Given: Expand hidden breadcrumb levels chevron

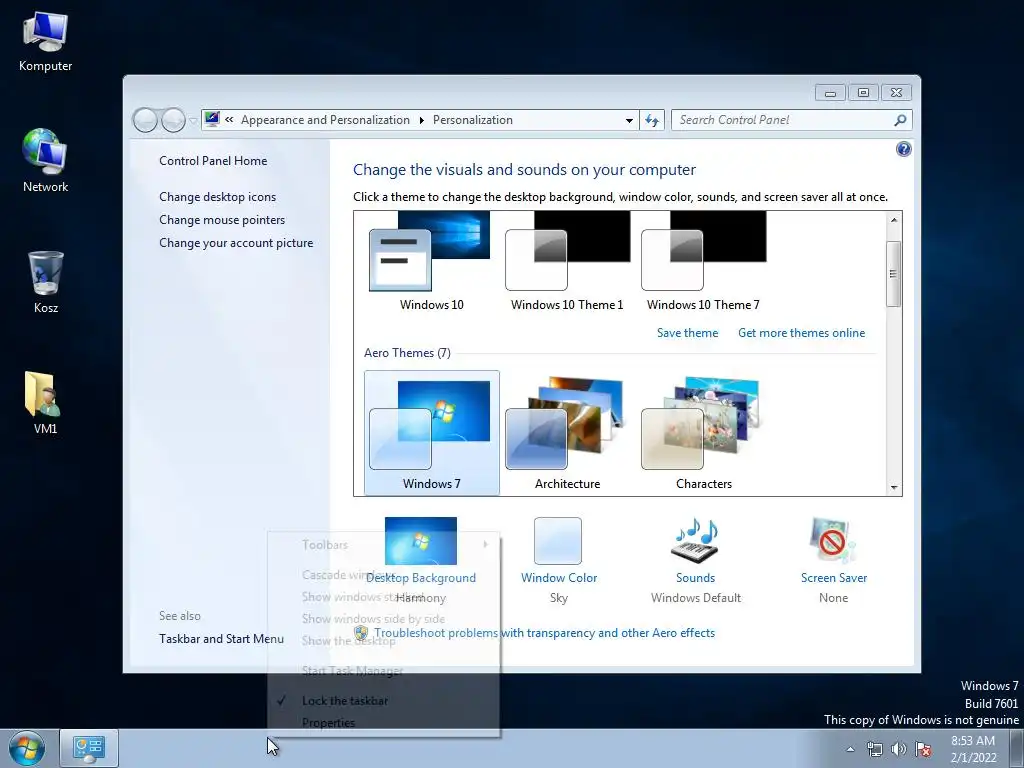Looking at the screenshot, I should [229, 120].
